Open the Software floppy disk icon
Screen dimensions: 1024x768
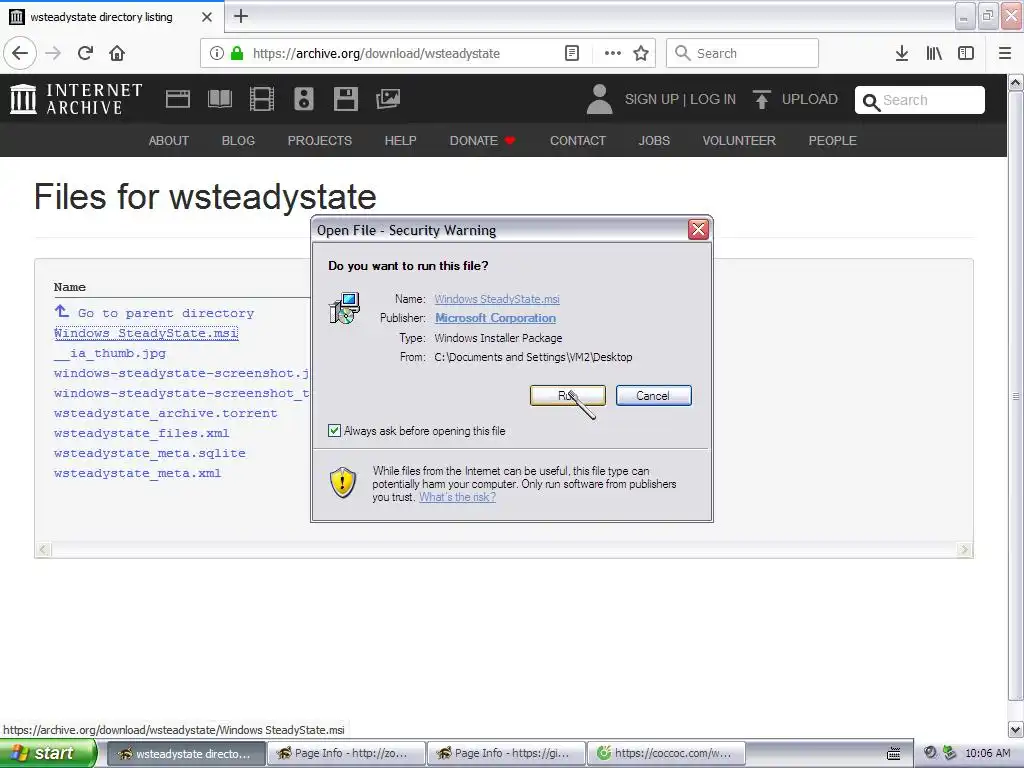click(345, 99)
